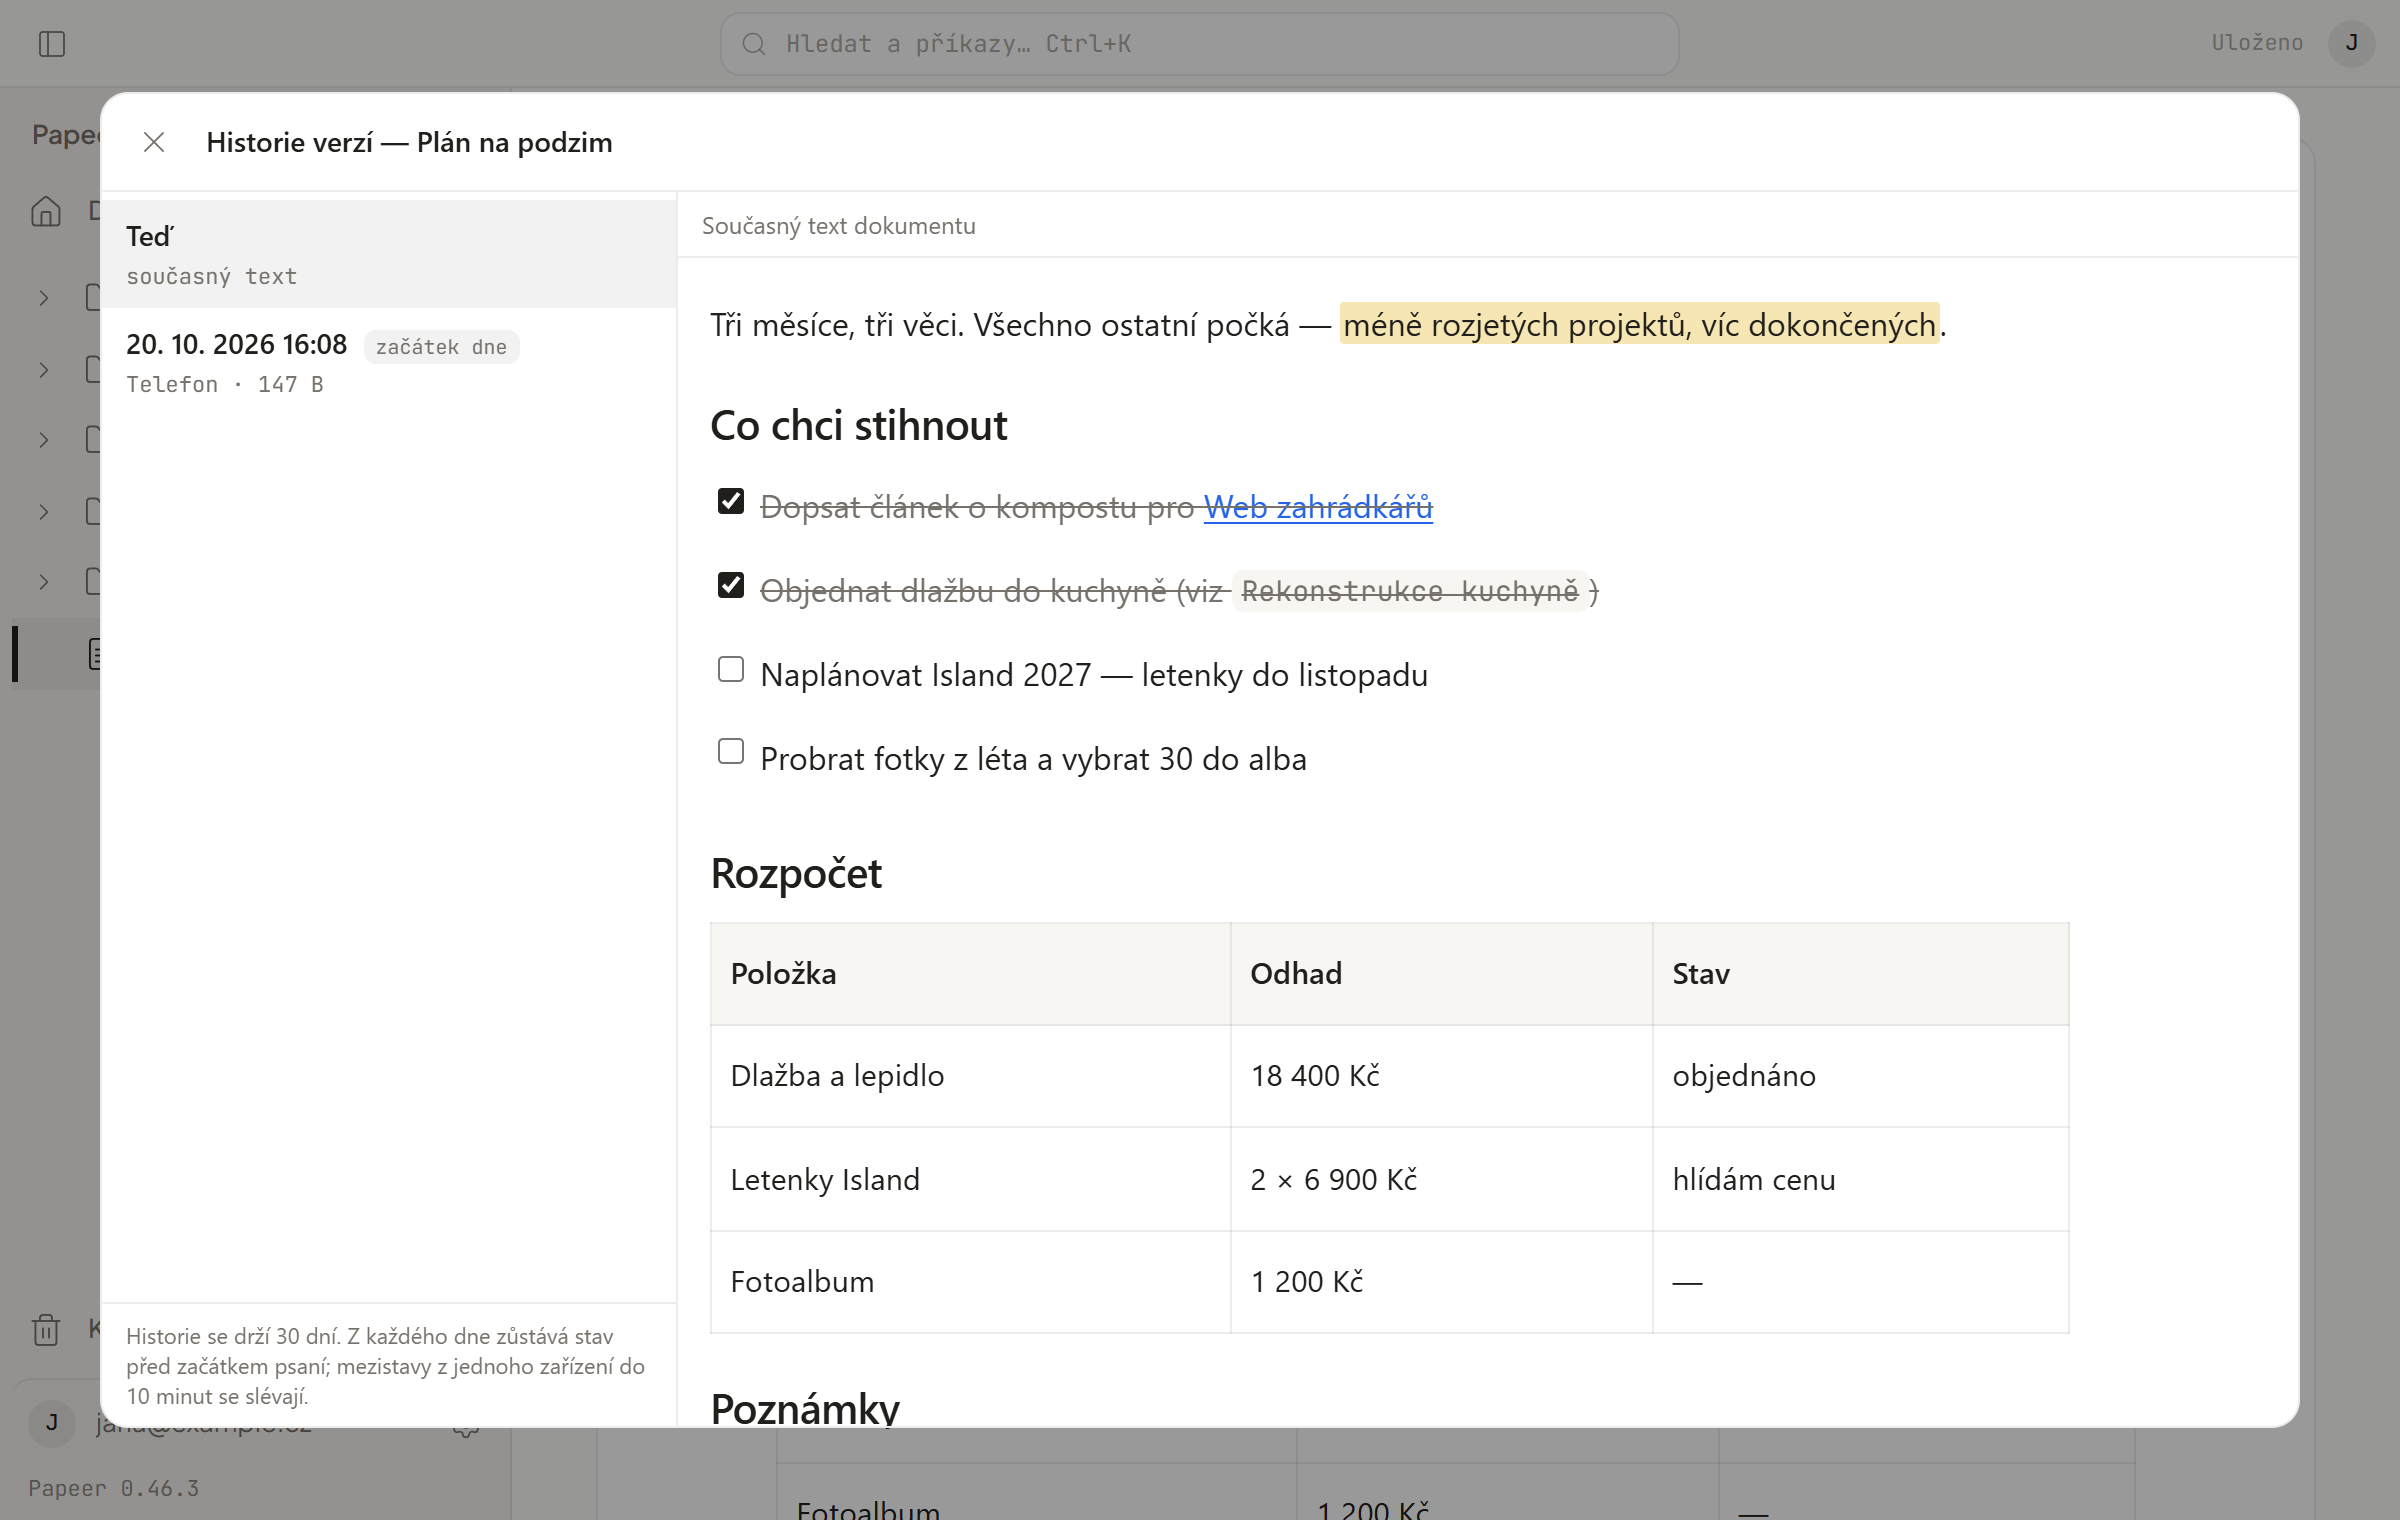Toggle the sidebar panel icon

52,44
